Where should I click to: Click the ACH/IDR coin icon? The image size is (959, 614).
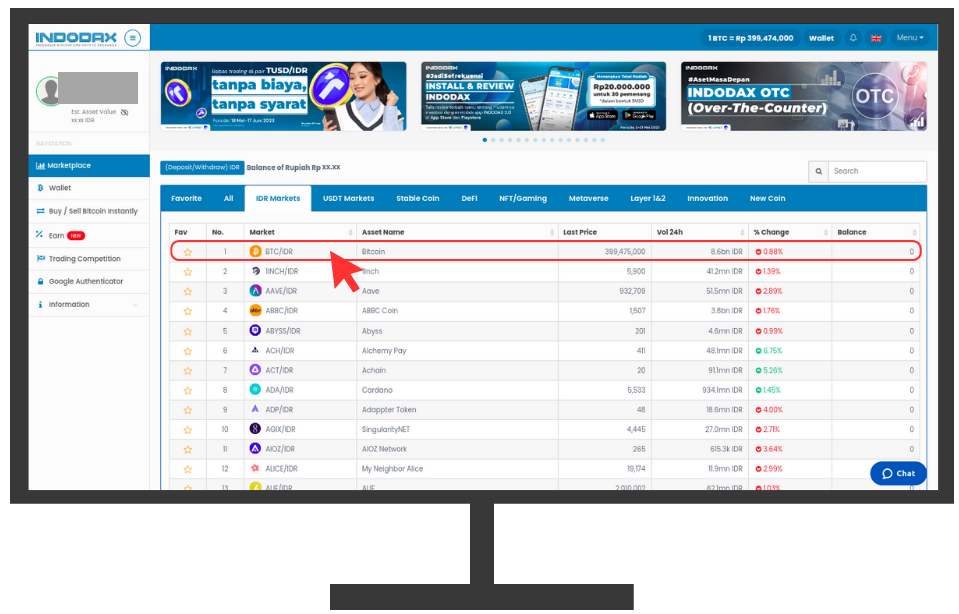coord(256,350)
